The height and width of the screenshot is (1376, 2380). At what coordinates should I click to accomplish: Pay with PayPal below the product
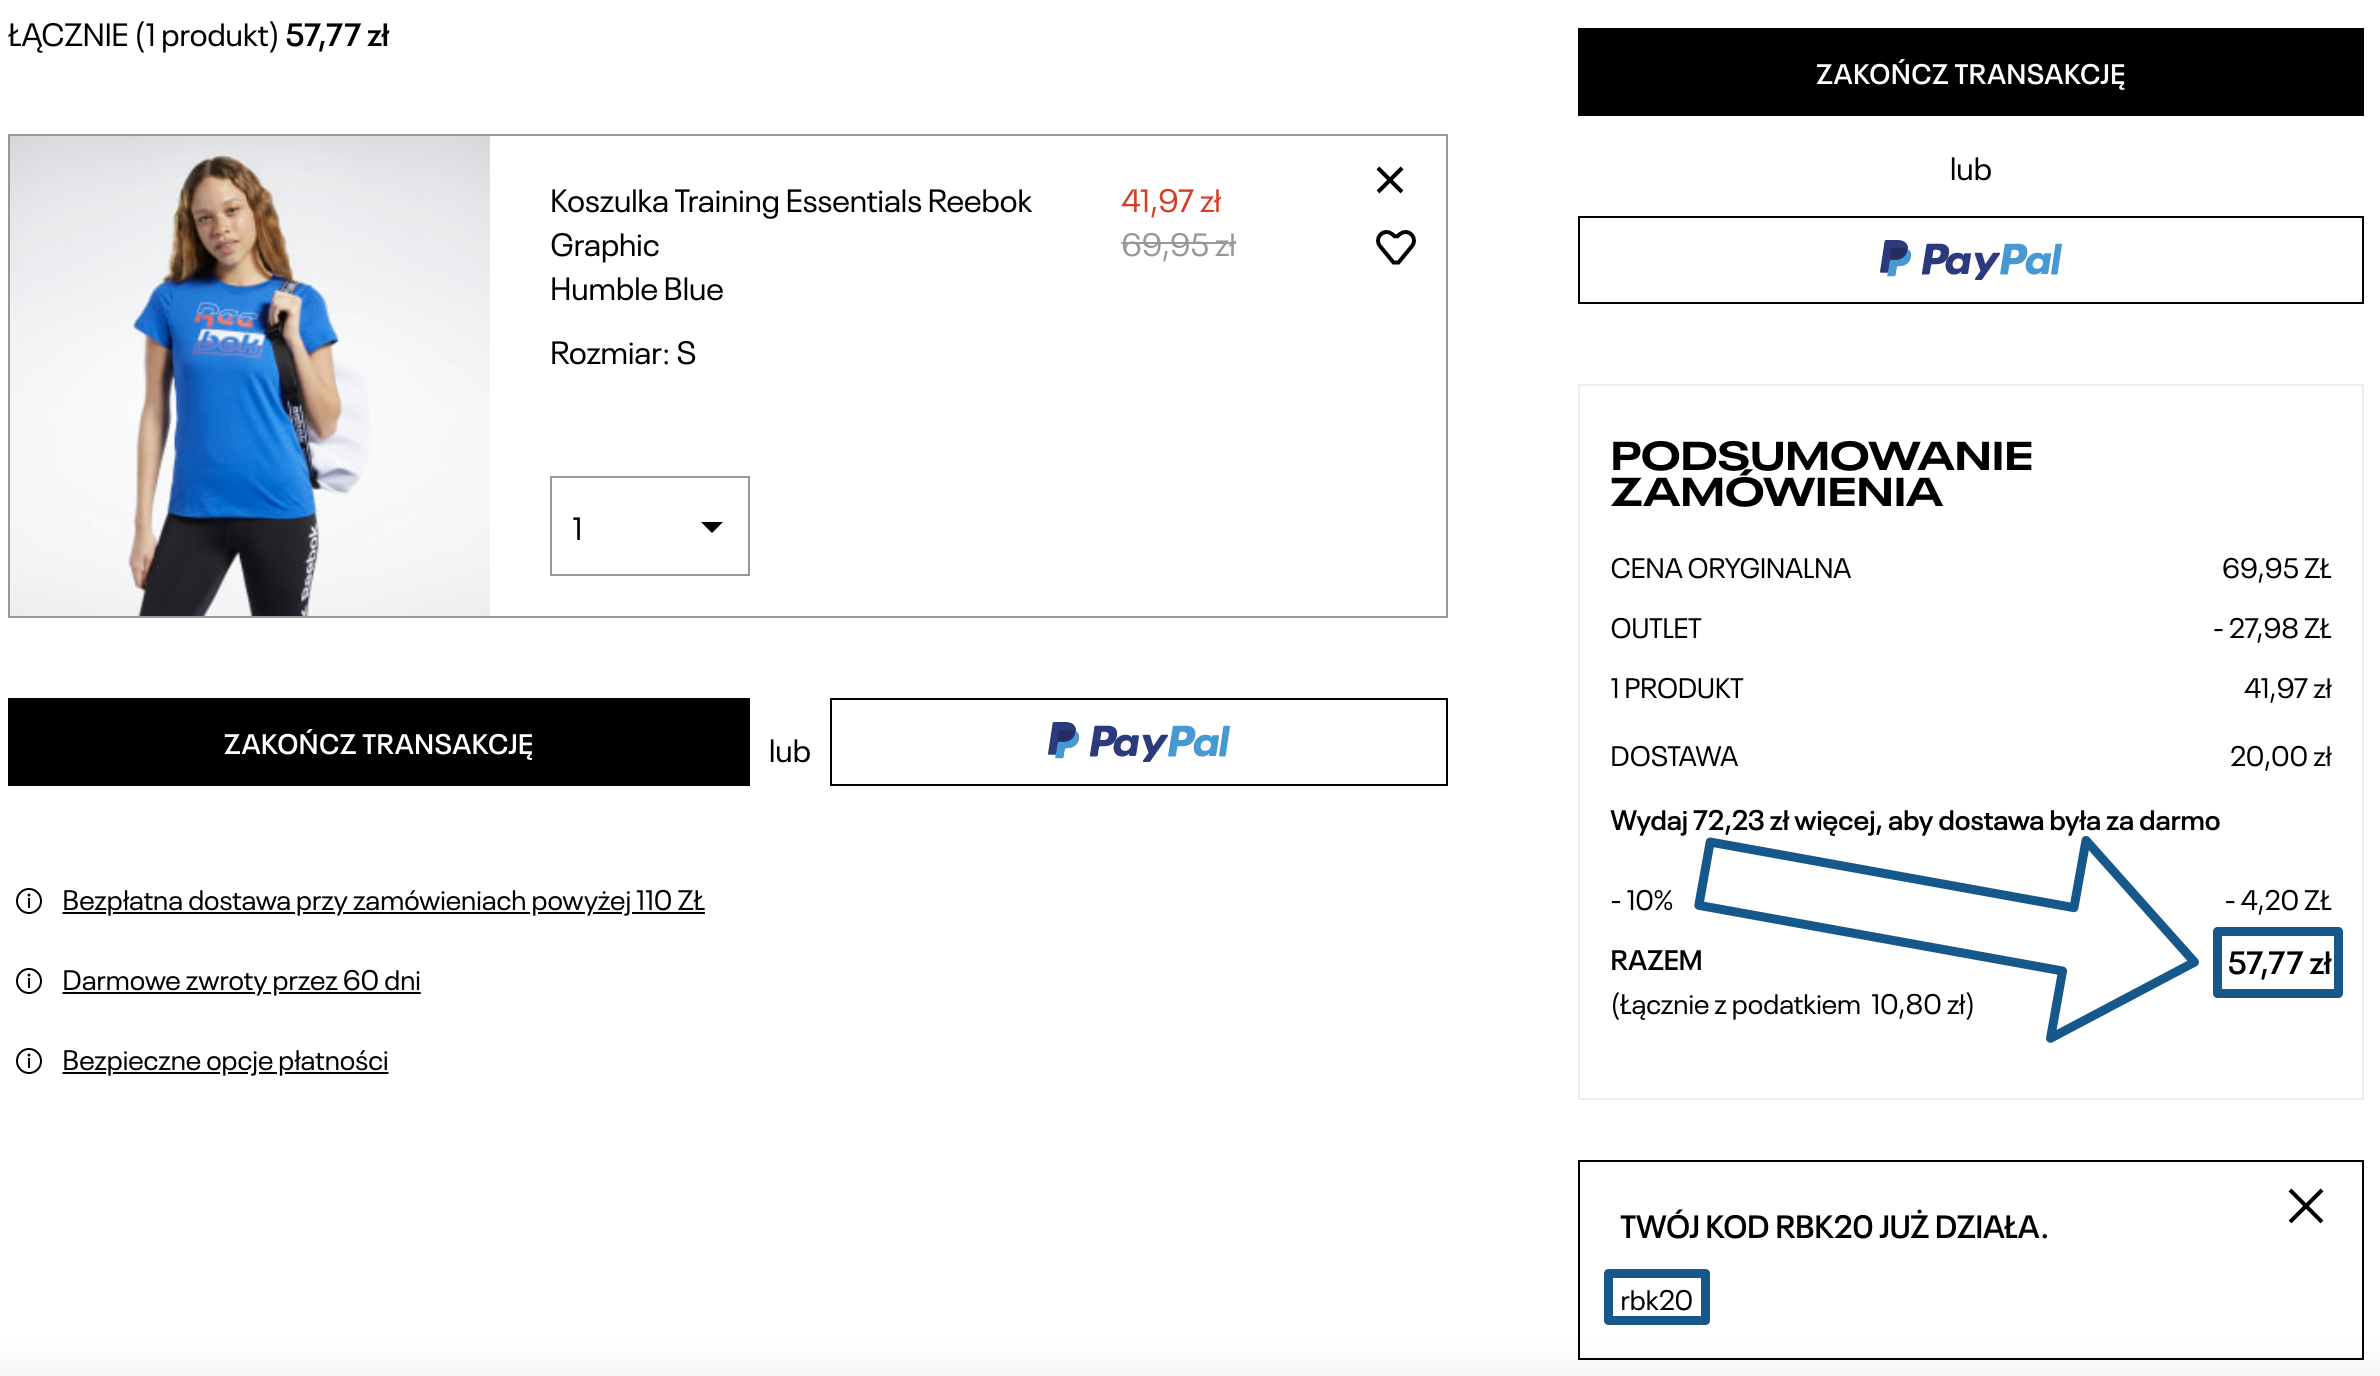[x=1138, y=742]
